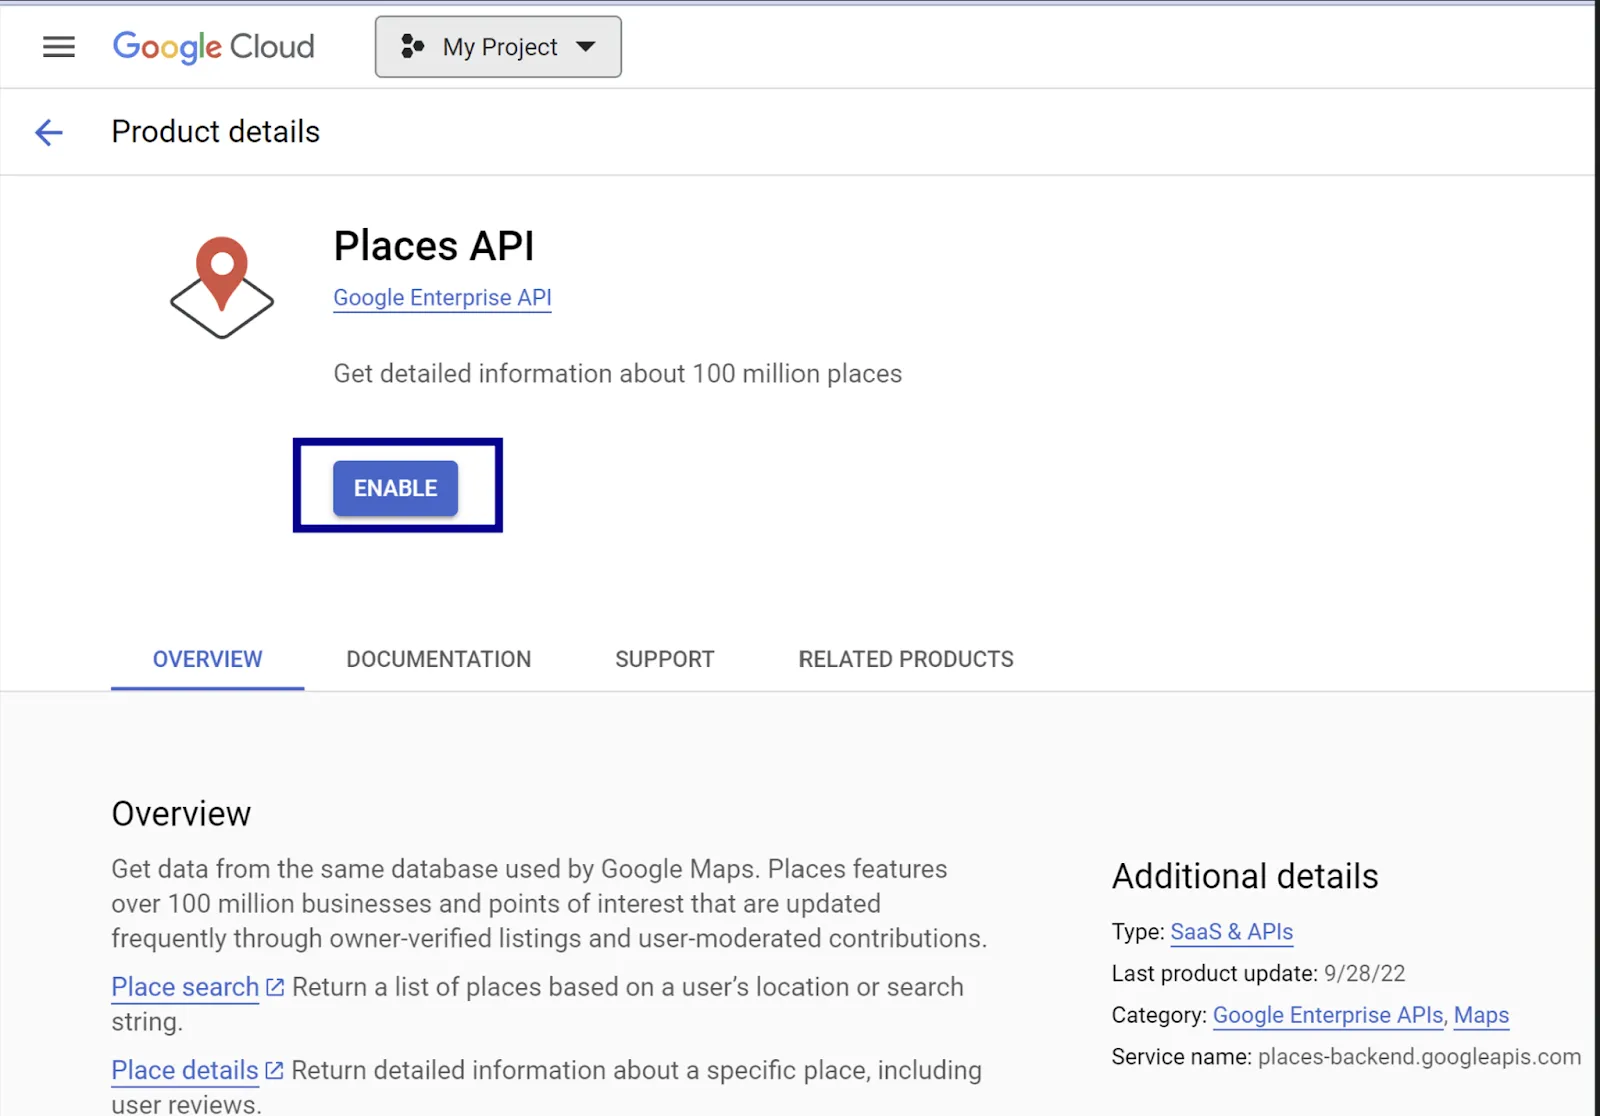The height and width of the screenshot is (1116, 1600).
Task: Enable the Places API
Action: click(396, 488)
